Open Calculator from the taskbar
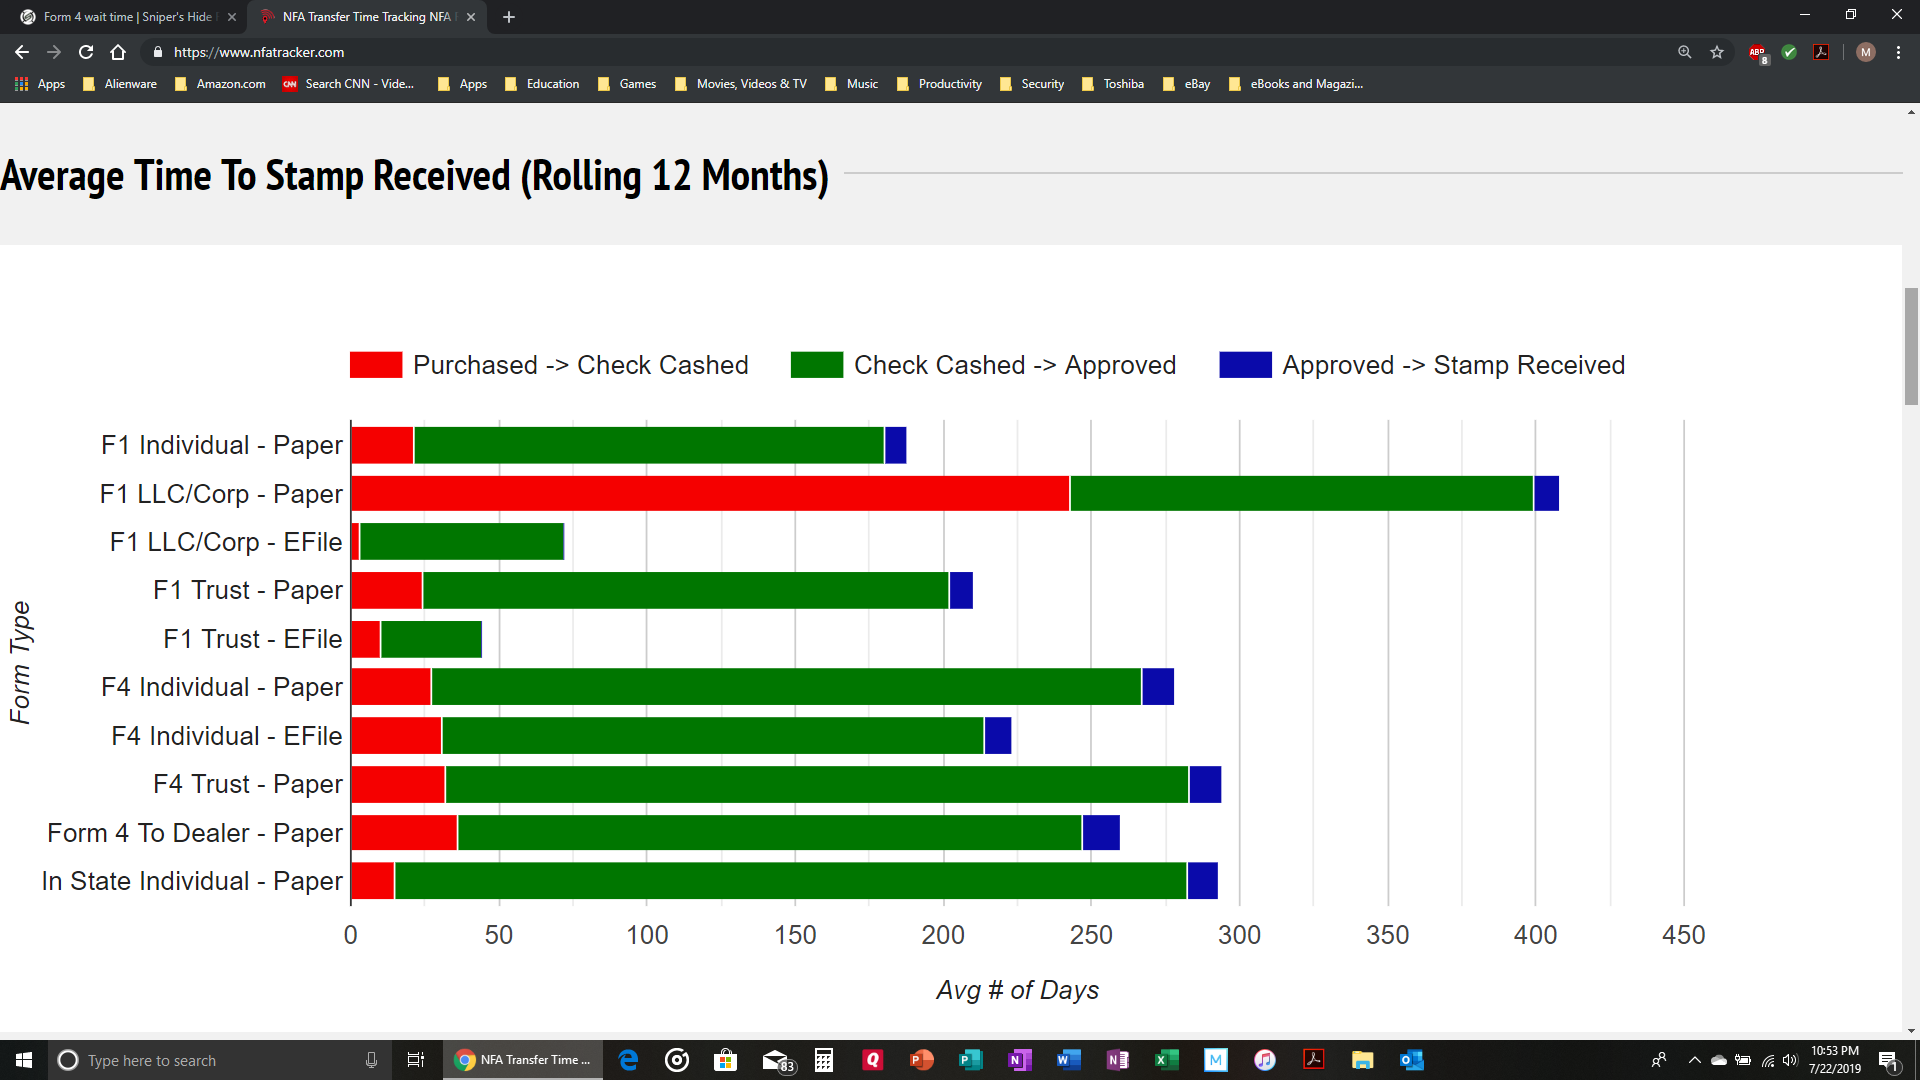1920x1080 pixels. point(824,1060)
